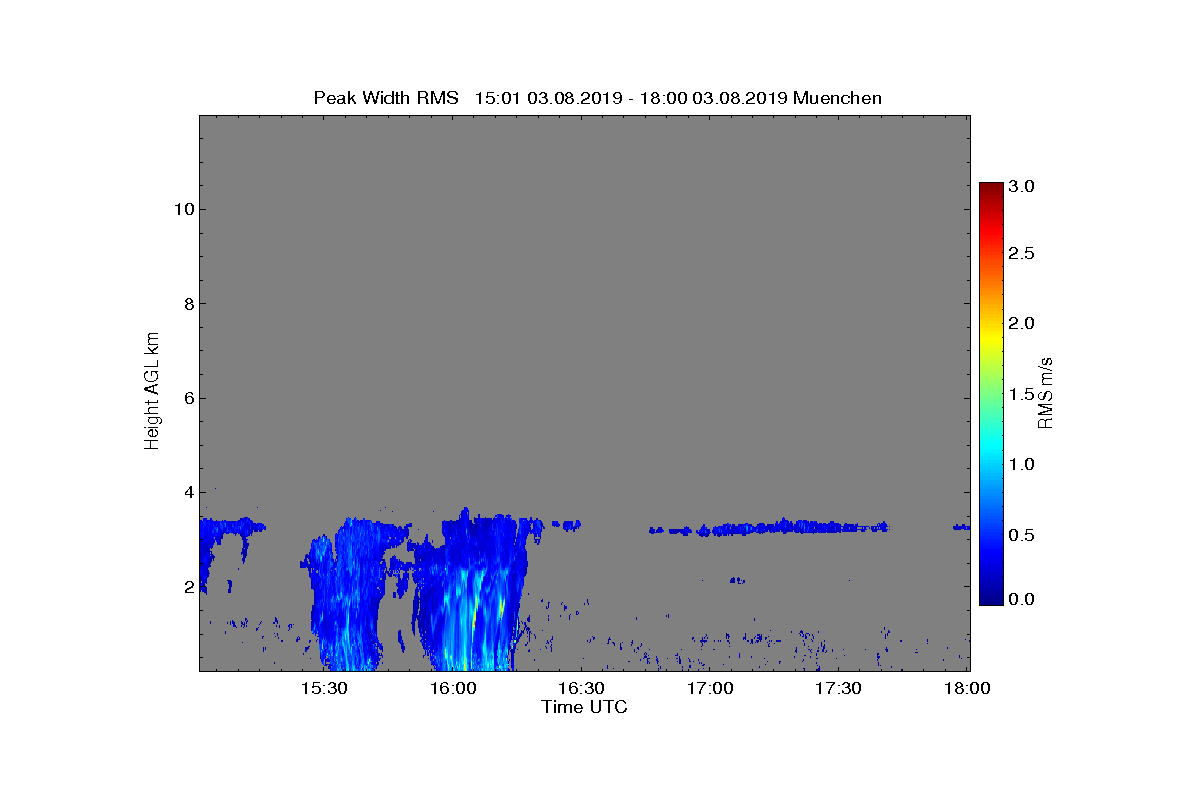Click the '16:30' time axis label
The image size is (1200, 800).
point(581,689)
